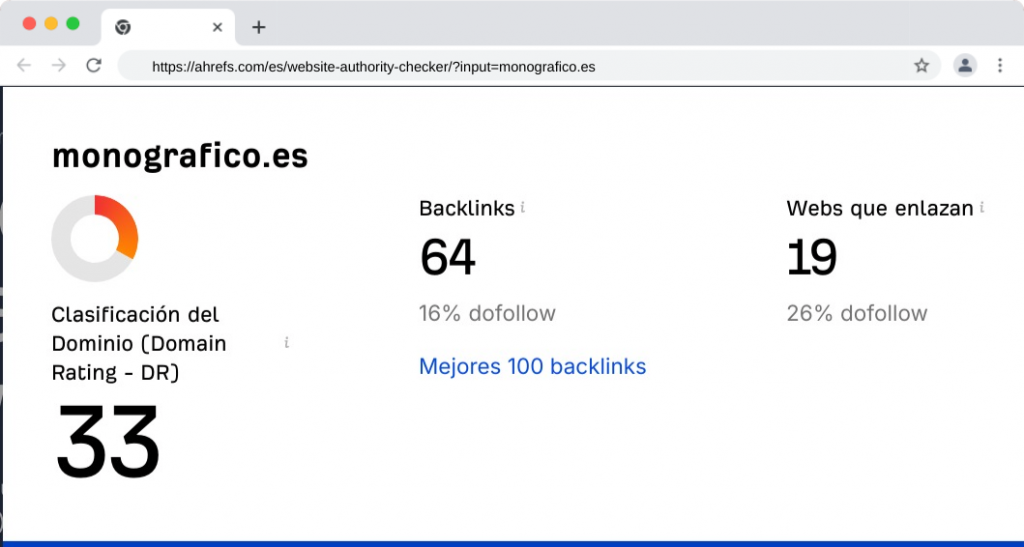
Task: Click the info icon beside Webs que enlazan
Action: [982, 207]
